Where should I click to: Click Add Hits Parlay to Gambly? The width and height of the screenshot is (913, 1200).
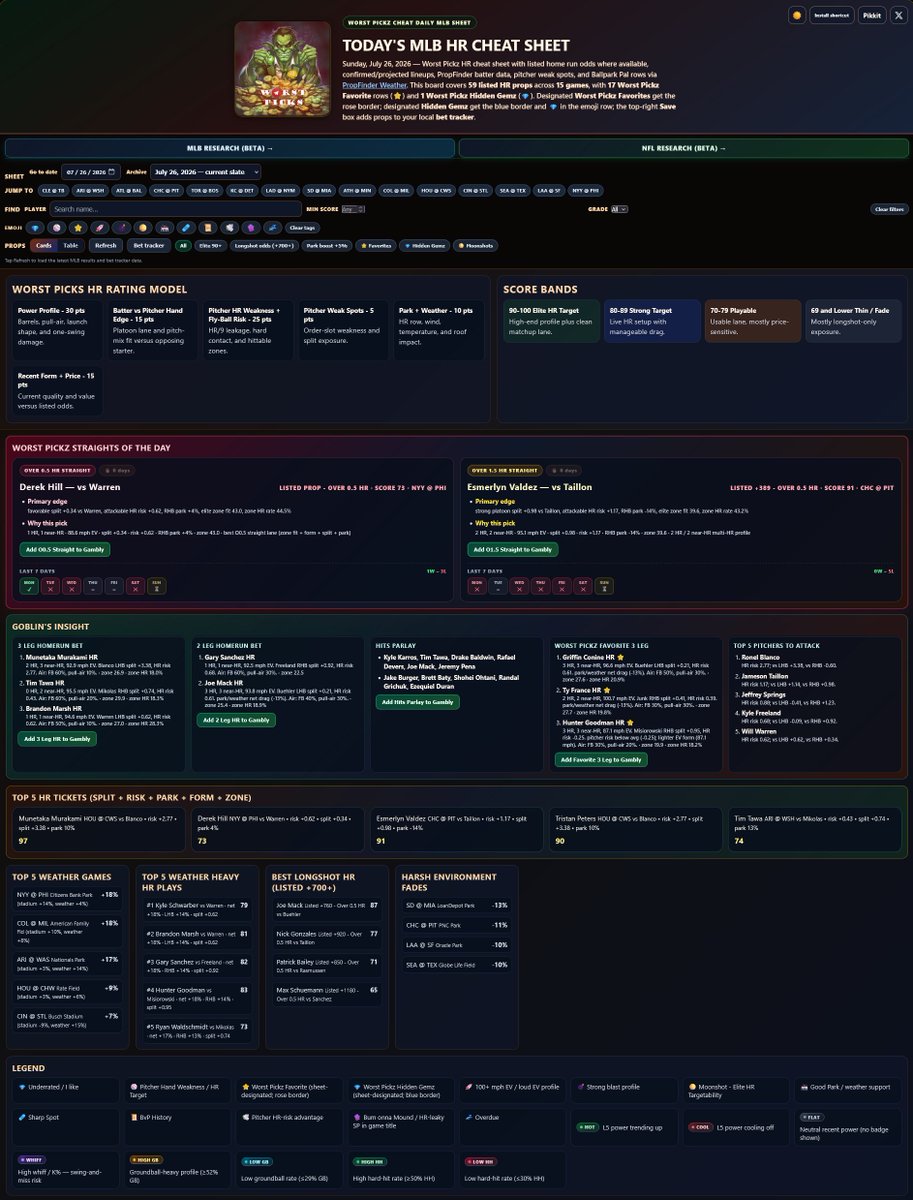(417, 702)
